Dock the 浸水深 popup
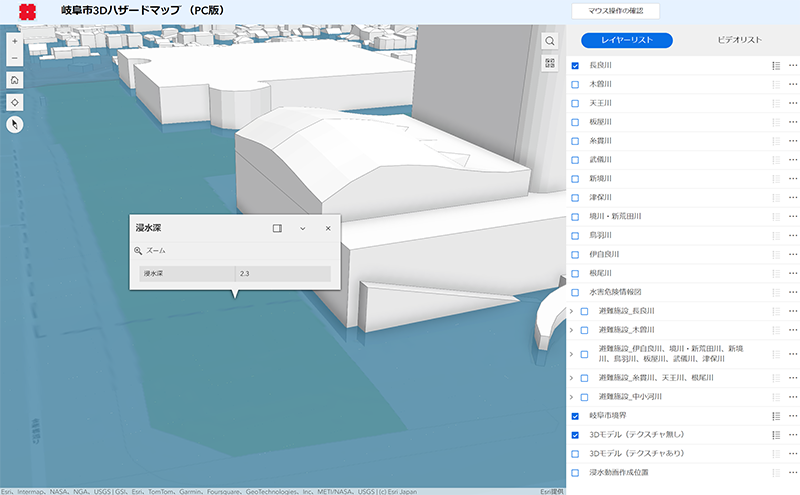 coord(277,228)
